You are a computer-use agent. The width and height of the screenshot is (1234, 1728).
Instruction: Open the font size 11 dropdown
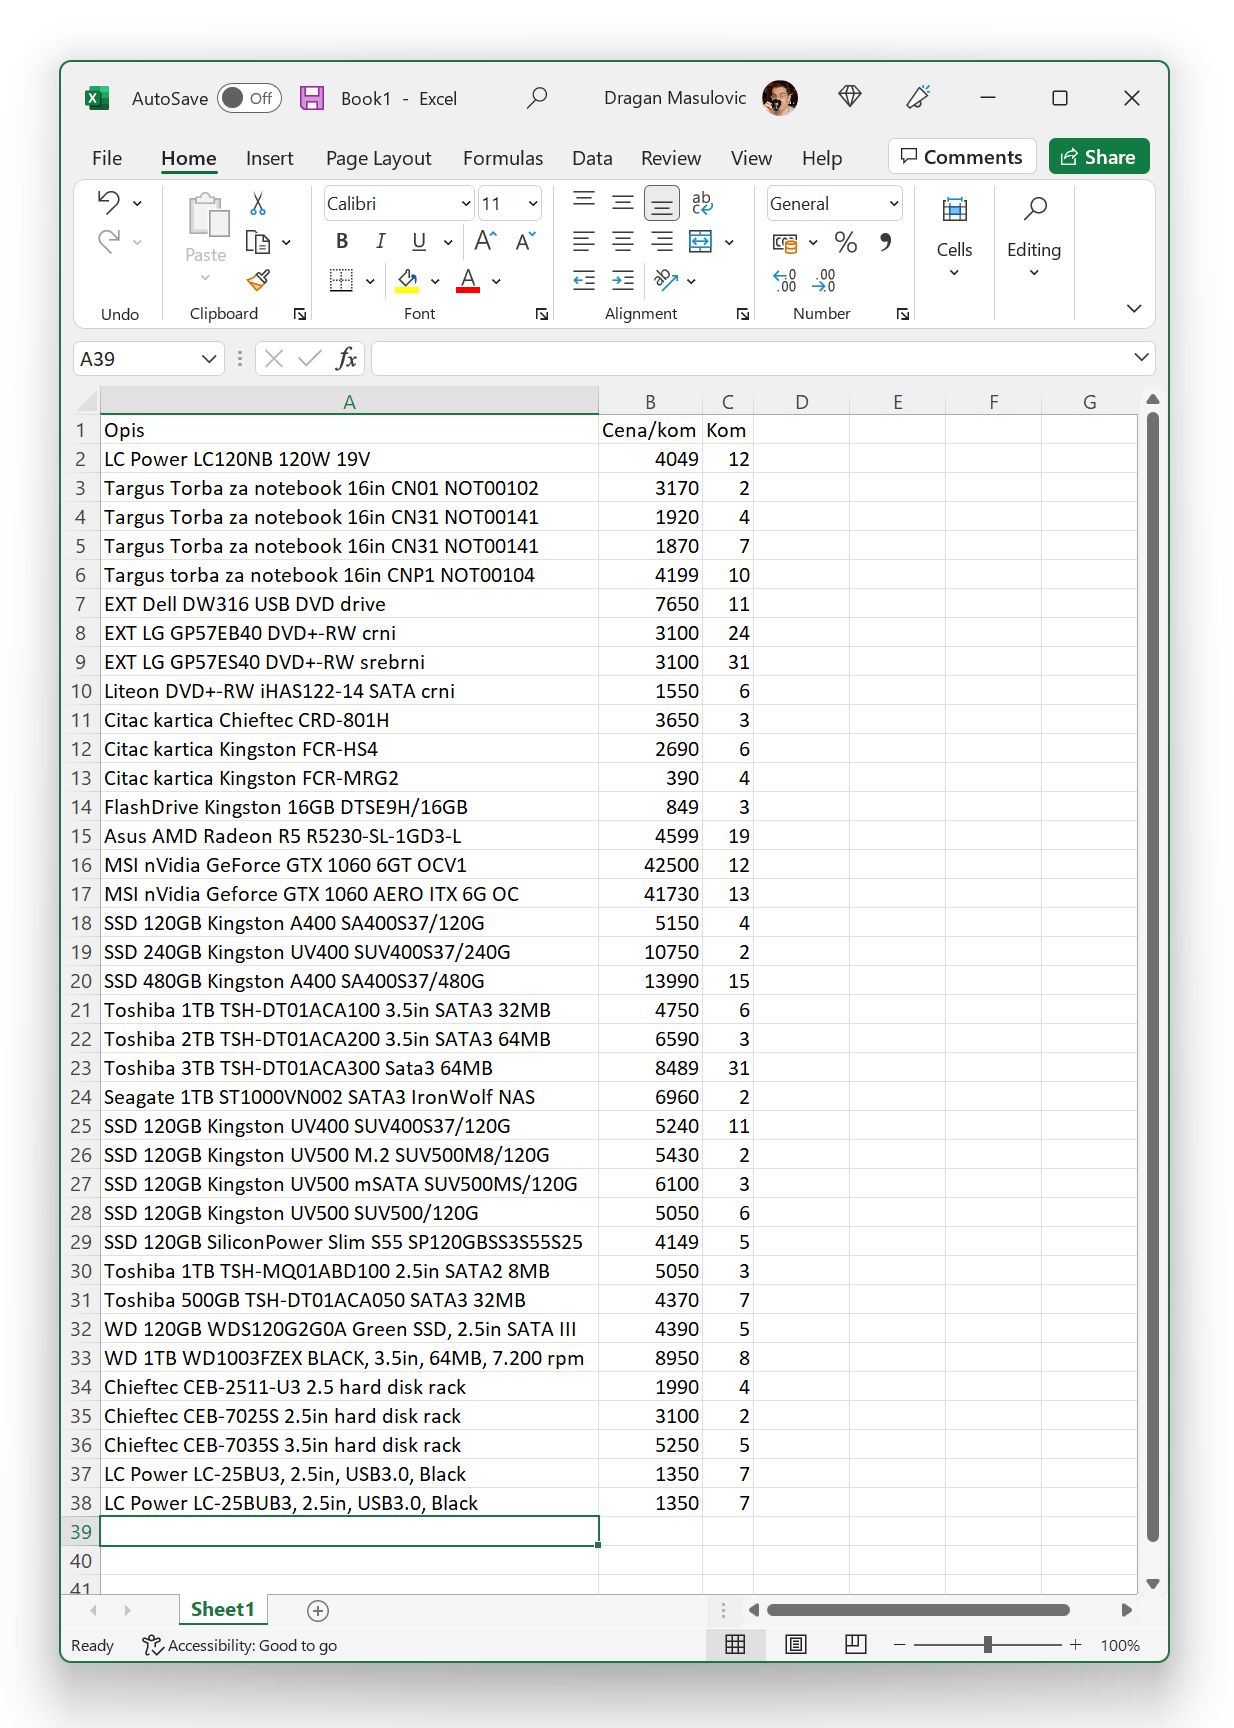point(532,204)
